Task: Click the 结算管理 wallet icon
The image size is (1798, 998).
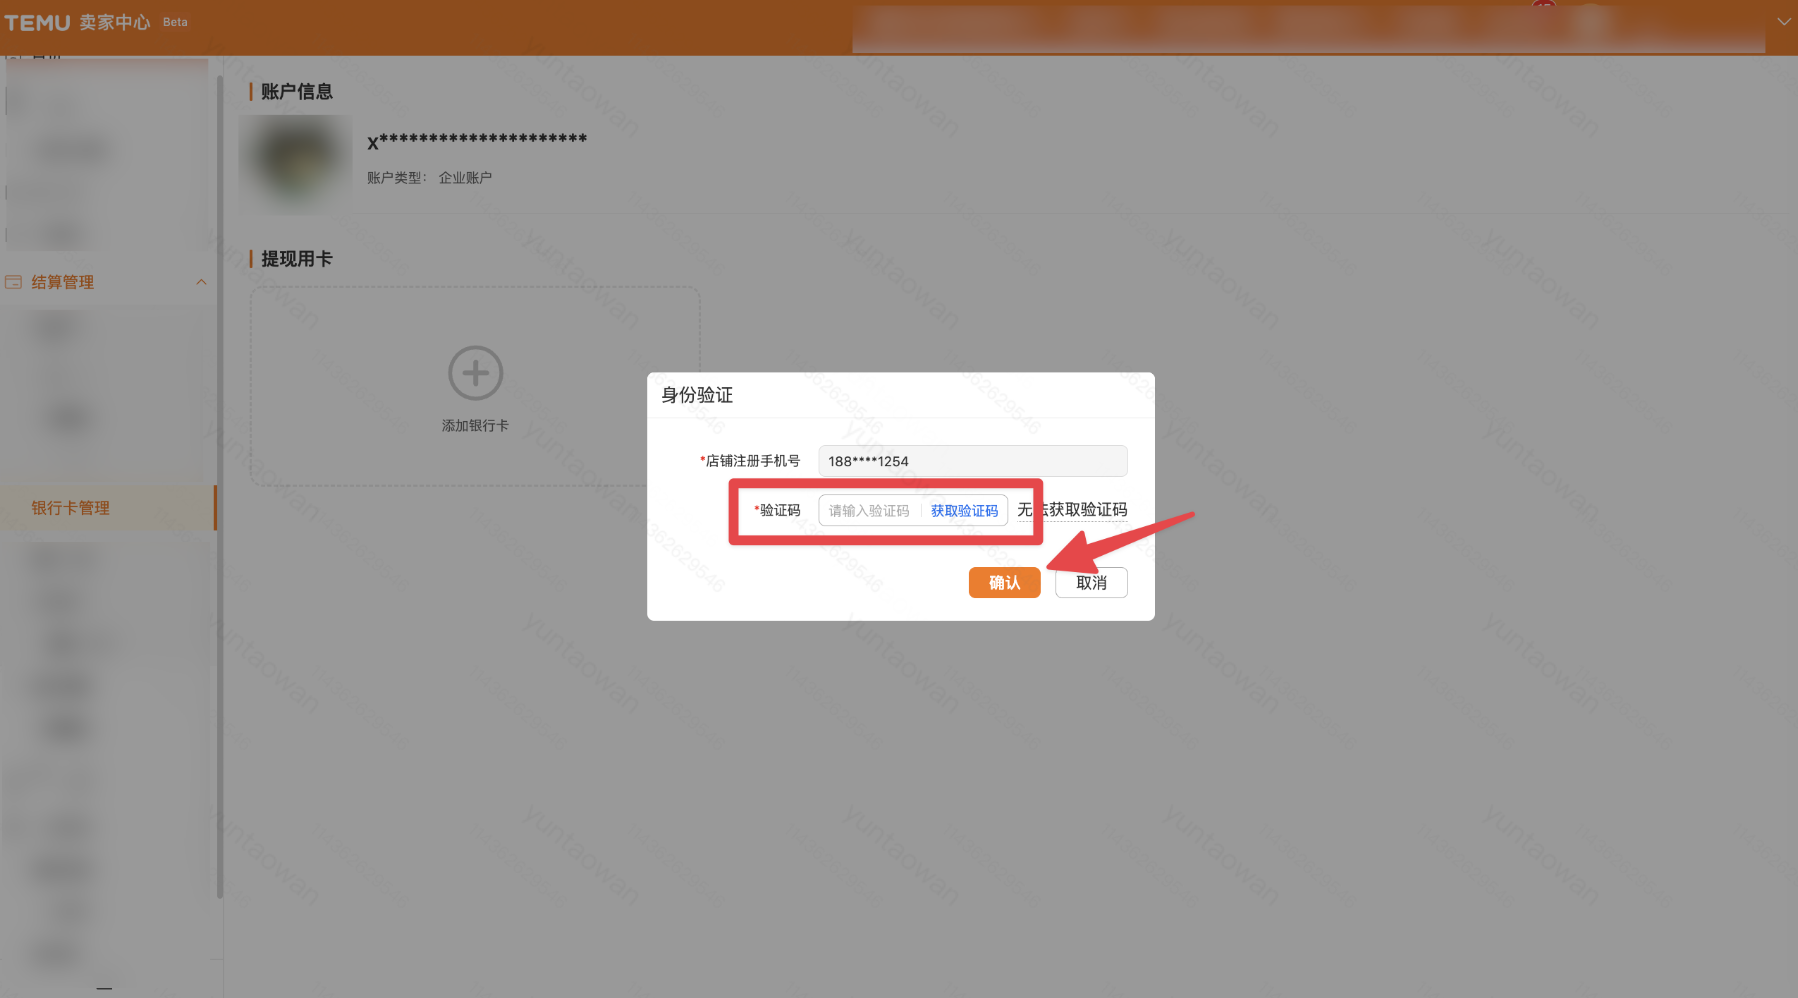Action: tap(13, 282)
